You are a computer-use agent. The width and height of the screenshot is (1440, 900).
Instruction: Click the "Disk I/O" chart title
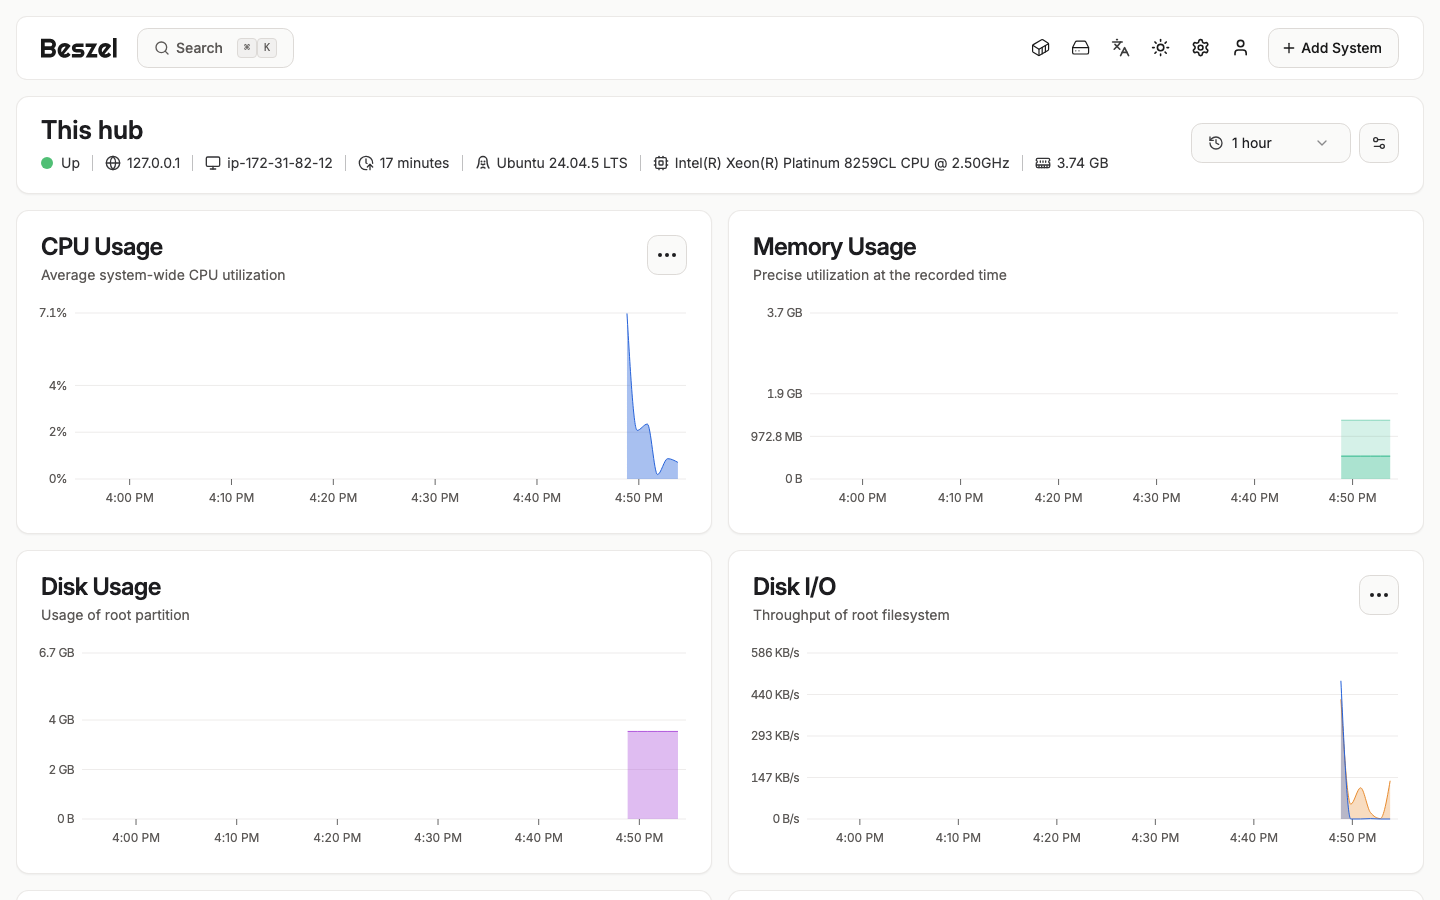pos(794,587)
